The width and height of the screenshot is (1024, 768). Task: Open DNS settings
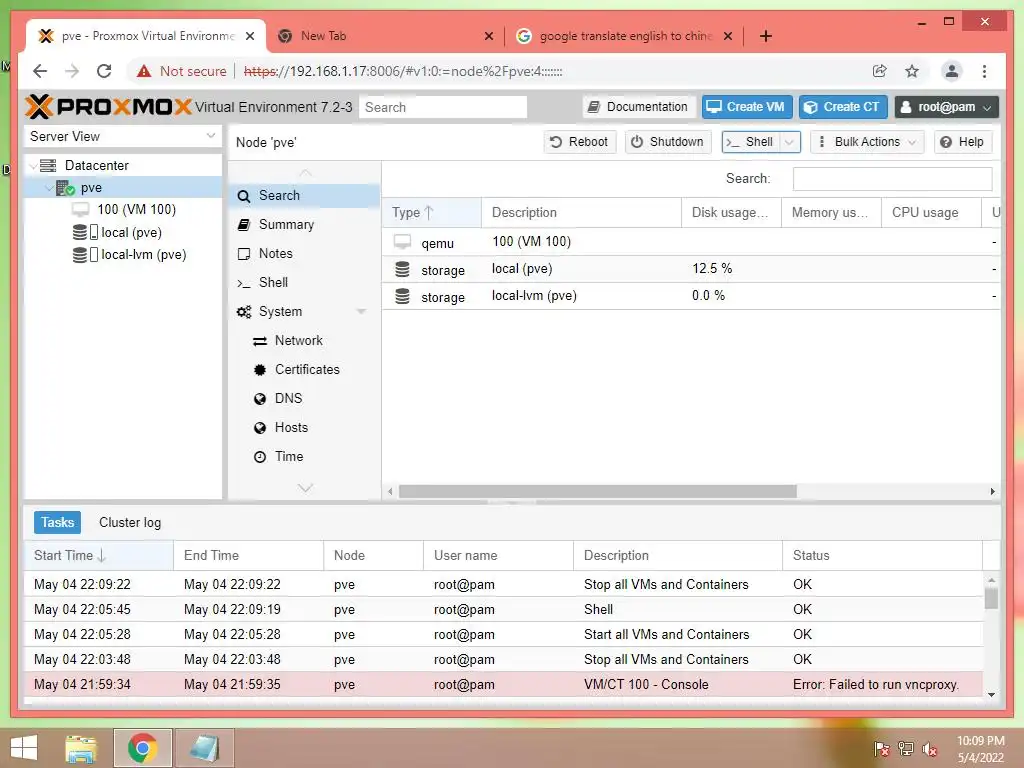[304, 398]
